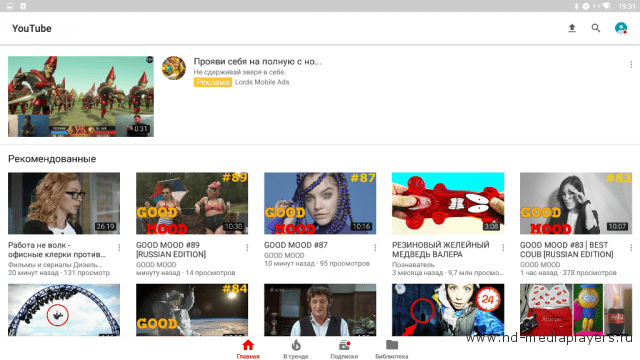Play the GOOD MOOD #87 thumbnail
Image resolution: width=640 pixels, height=360 pixels.
point(320,203)
